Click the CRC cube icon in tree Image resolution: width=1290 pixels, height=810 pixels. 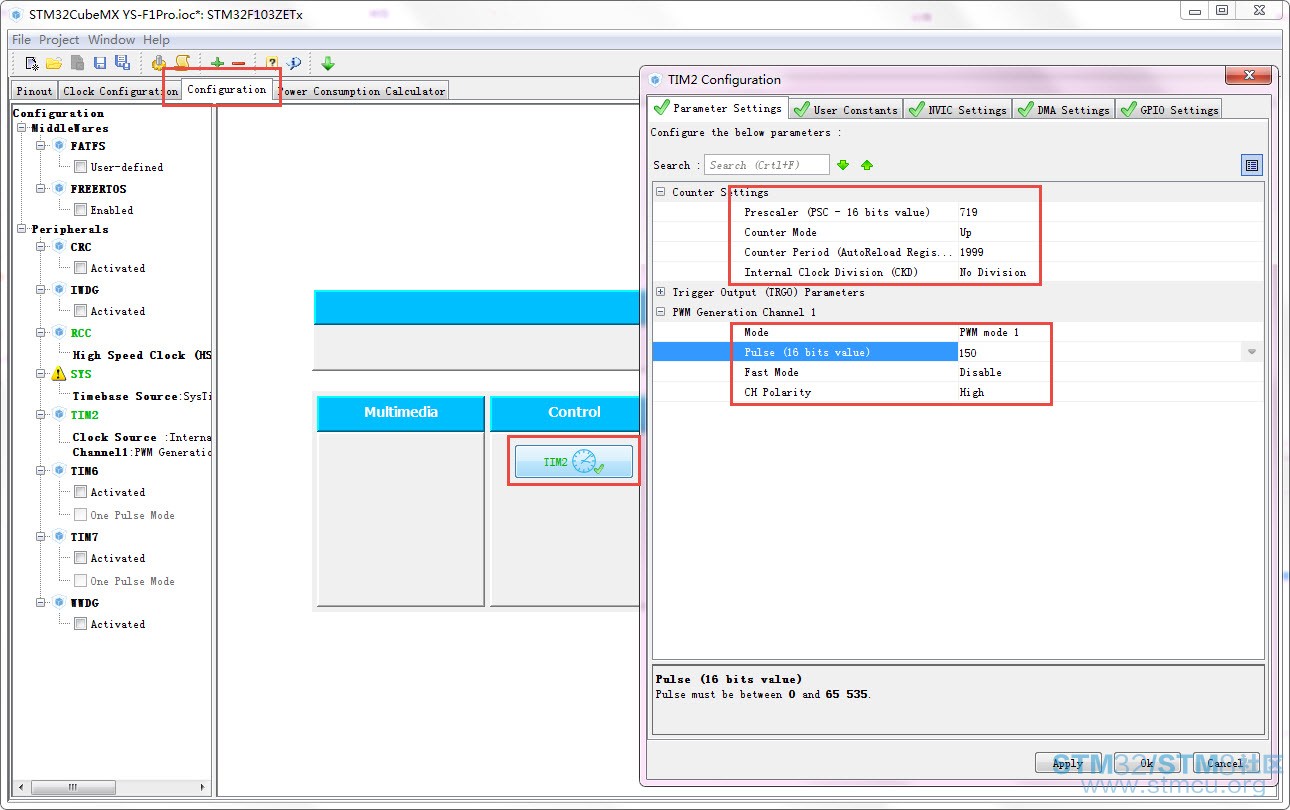click(59, 247)
